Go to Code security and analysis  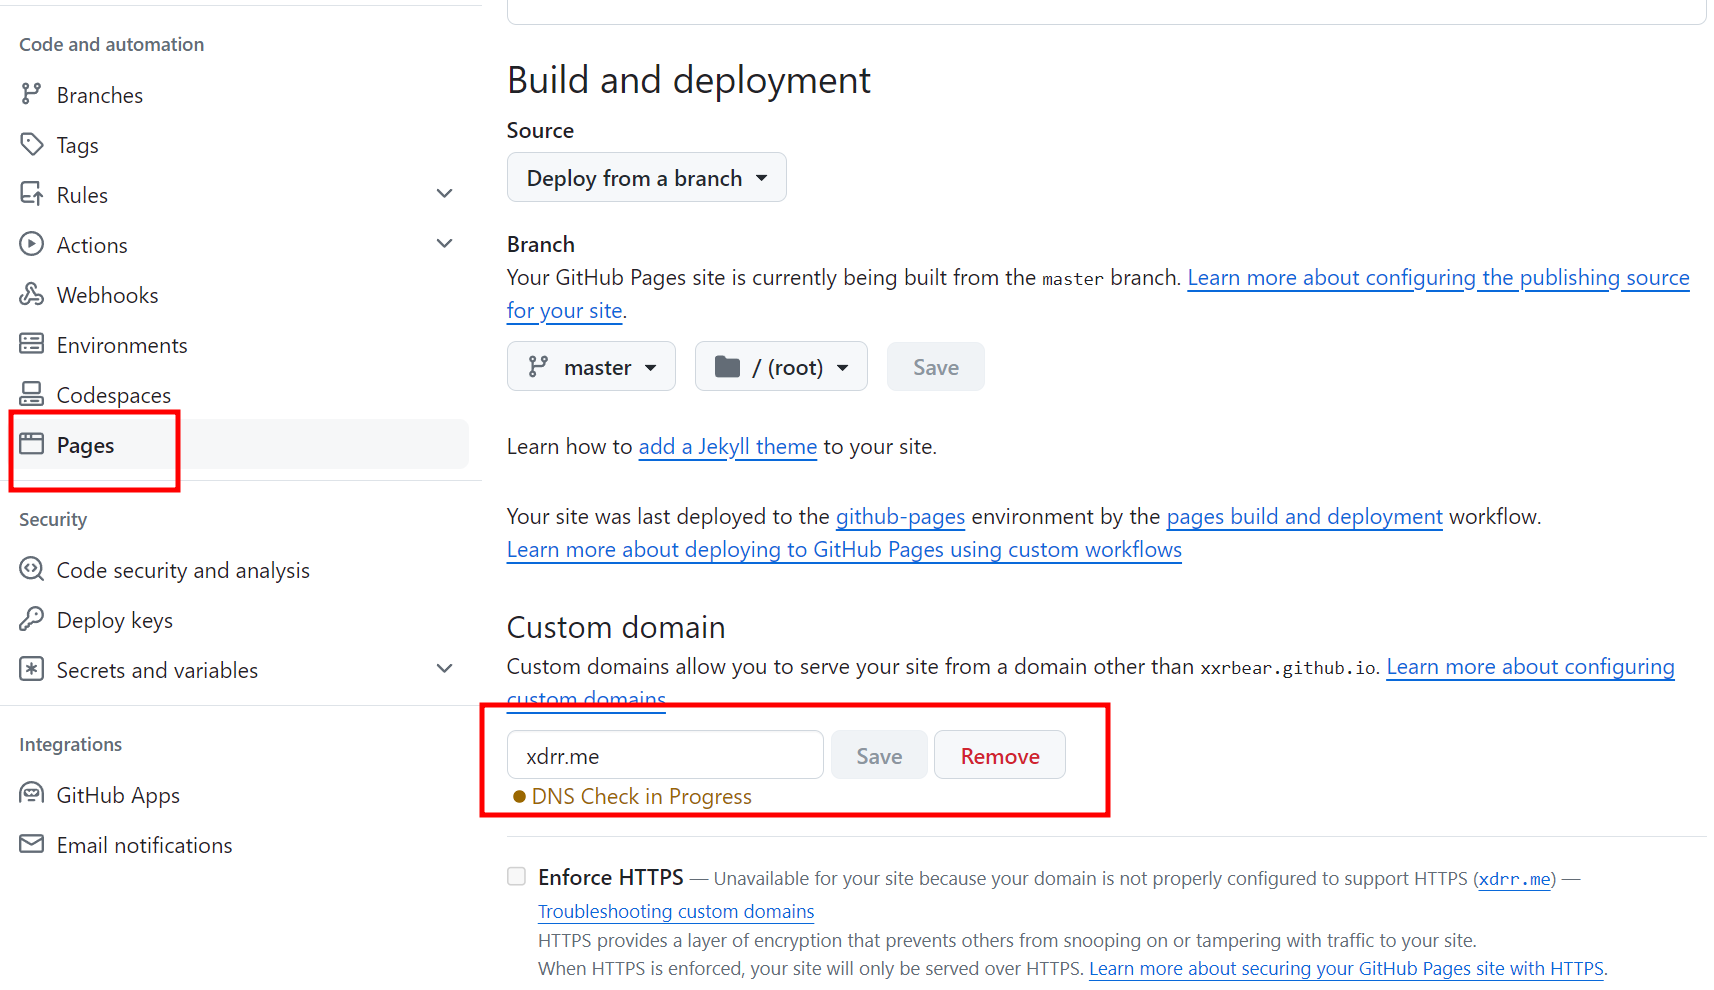point(183,570)
